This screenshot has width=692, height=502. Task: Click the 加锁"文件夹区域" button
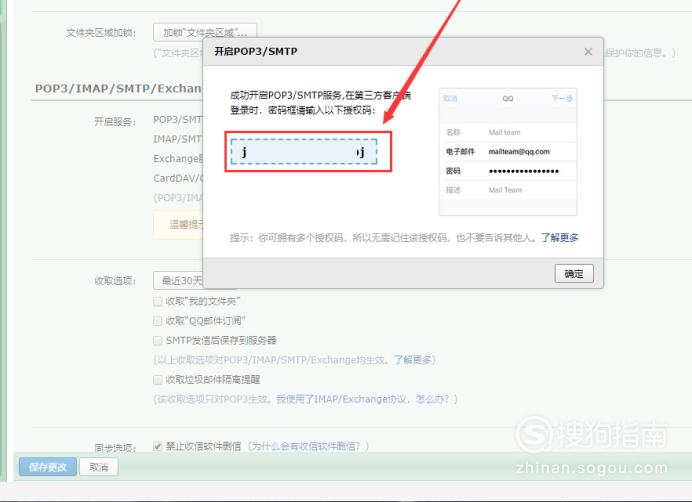pyautogui.click(x=205, y=32)
